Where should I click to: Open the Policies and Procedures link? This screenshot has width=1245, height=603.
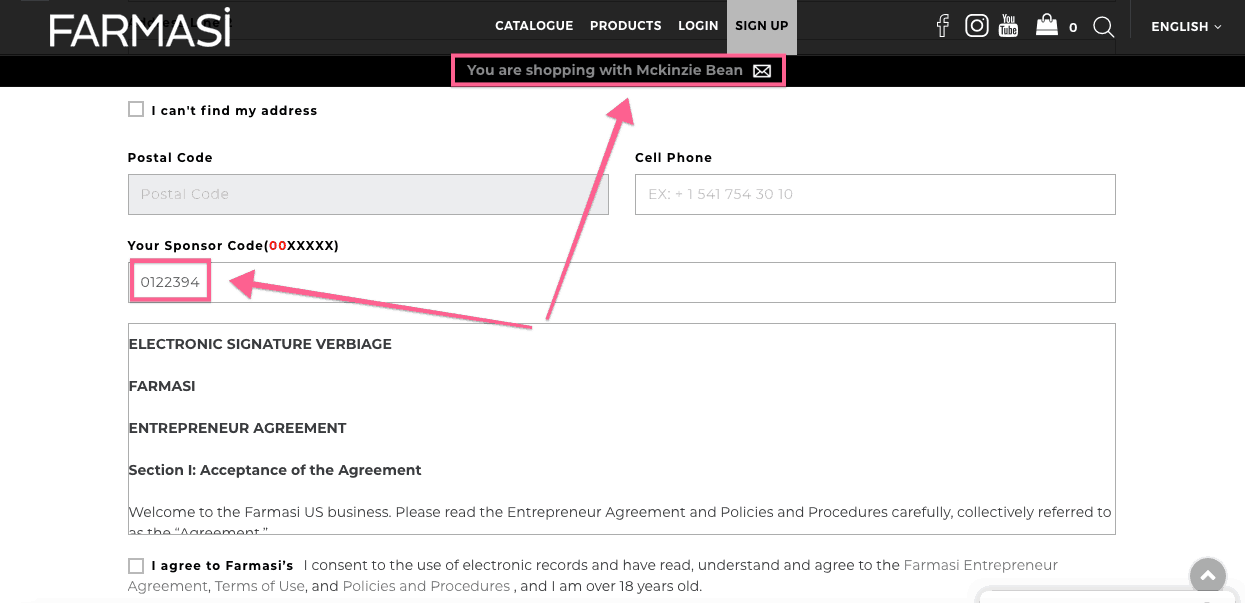426,586
